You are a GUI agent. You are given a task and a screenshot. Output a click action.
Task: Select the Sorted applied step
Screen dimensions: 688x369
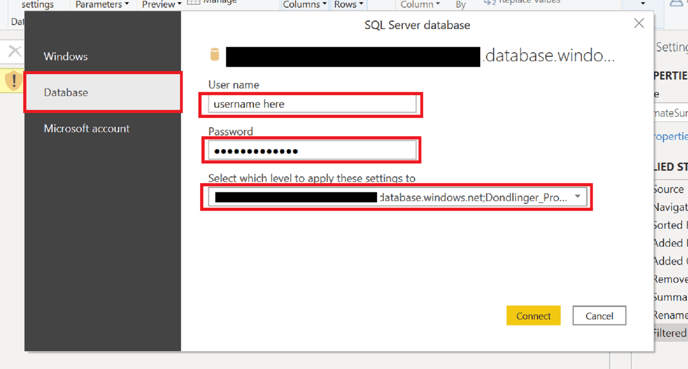(670, 225)
